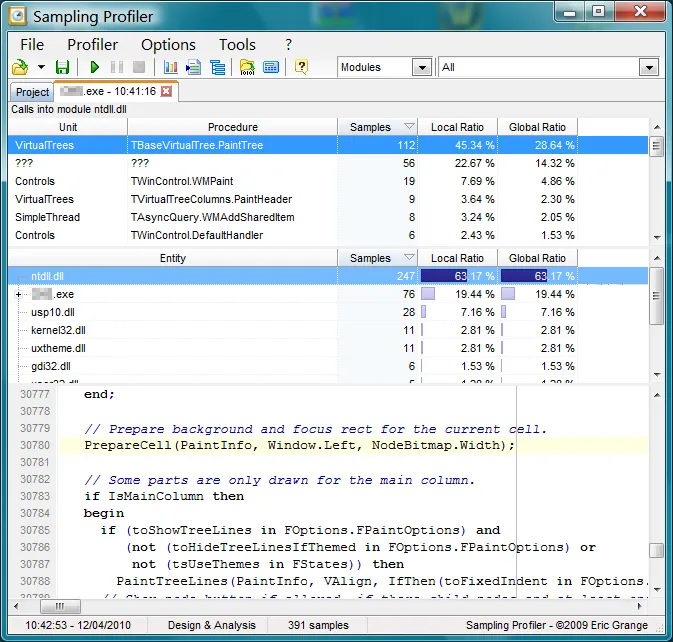Click the blue calculator-like toolbar icon
The width and height of the screenshot is (673, 642).
(x=270, y=67)
